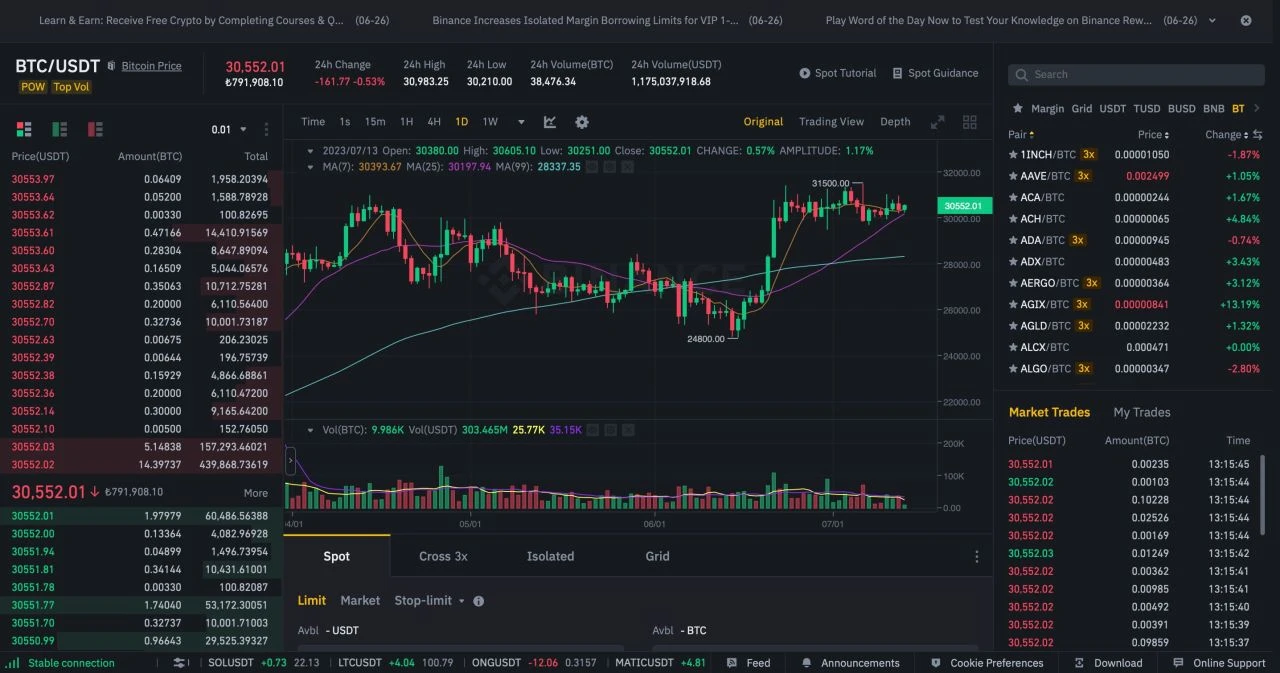
Task: Open the Spot Tutorial link
Action: [x=837, y=73]
